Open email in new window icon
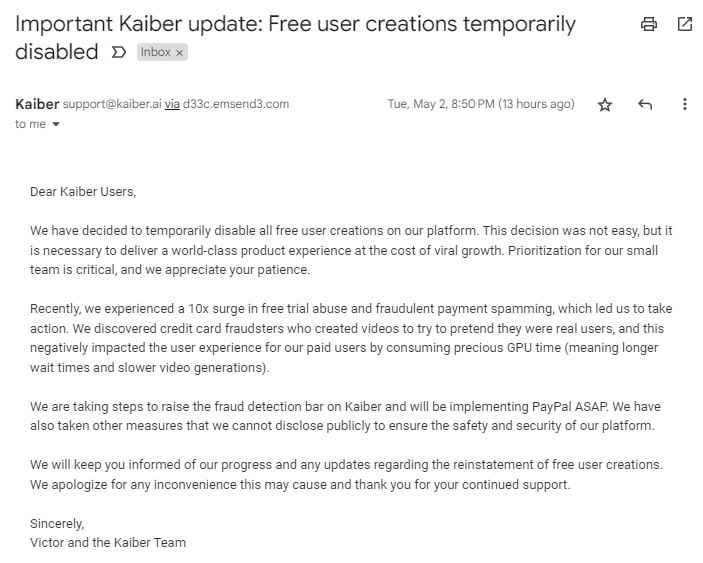703x563 pixels. tap(685, 24)
